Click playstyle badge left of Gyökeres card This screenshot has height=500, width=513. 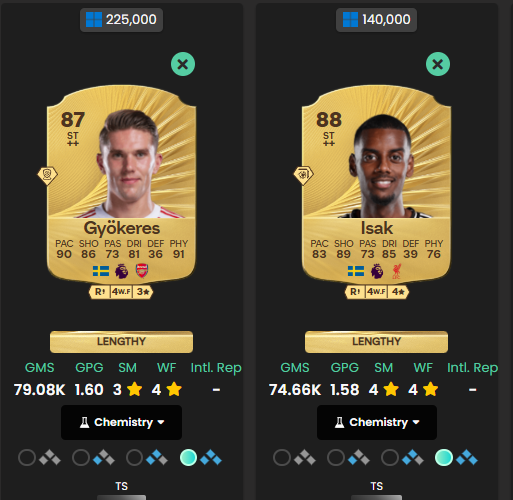pyautogui.click(x=48, y=175)
